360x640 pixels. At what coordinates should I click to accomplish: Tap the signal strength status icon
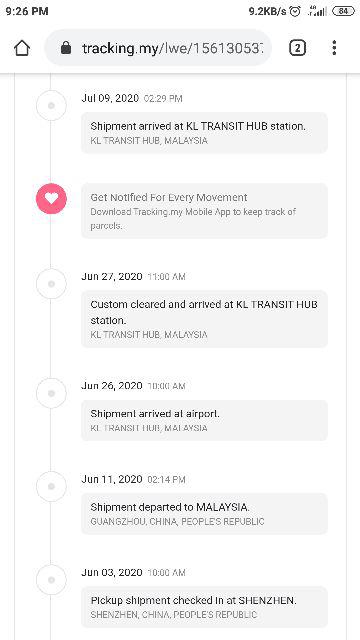click(317, 11)
